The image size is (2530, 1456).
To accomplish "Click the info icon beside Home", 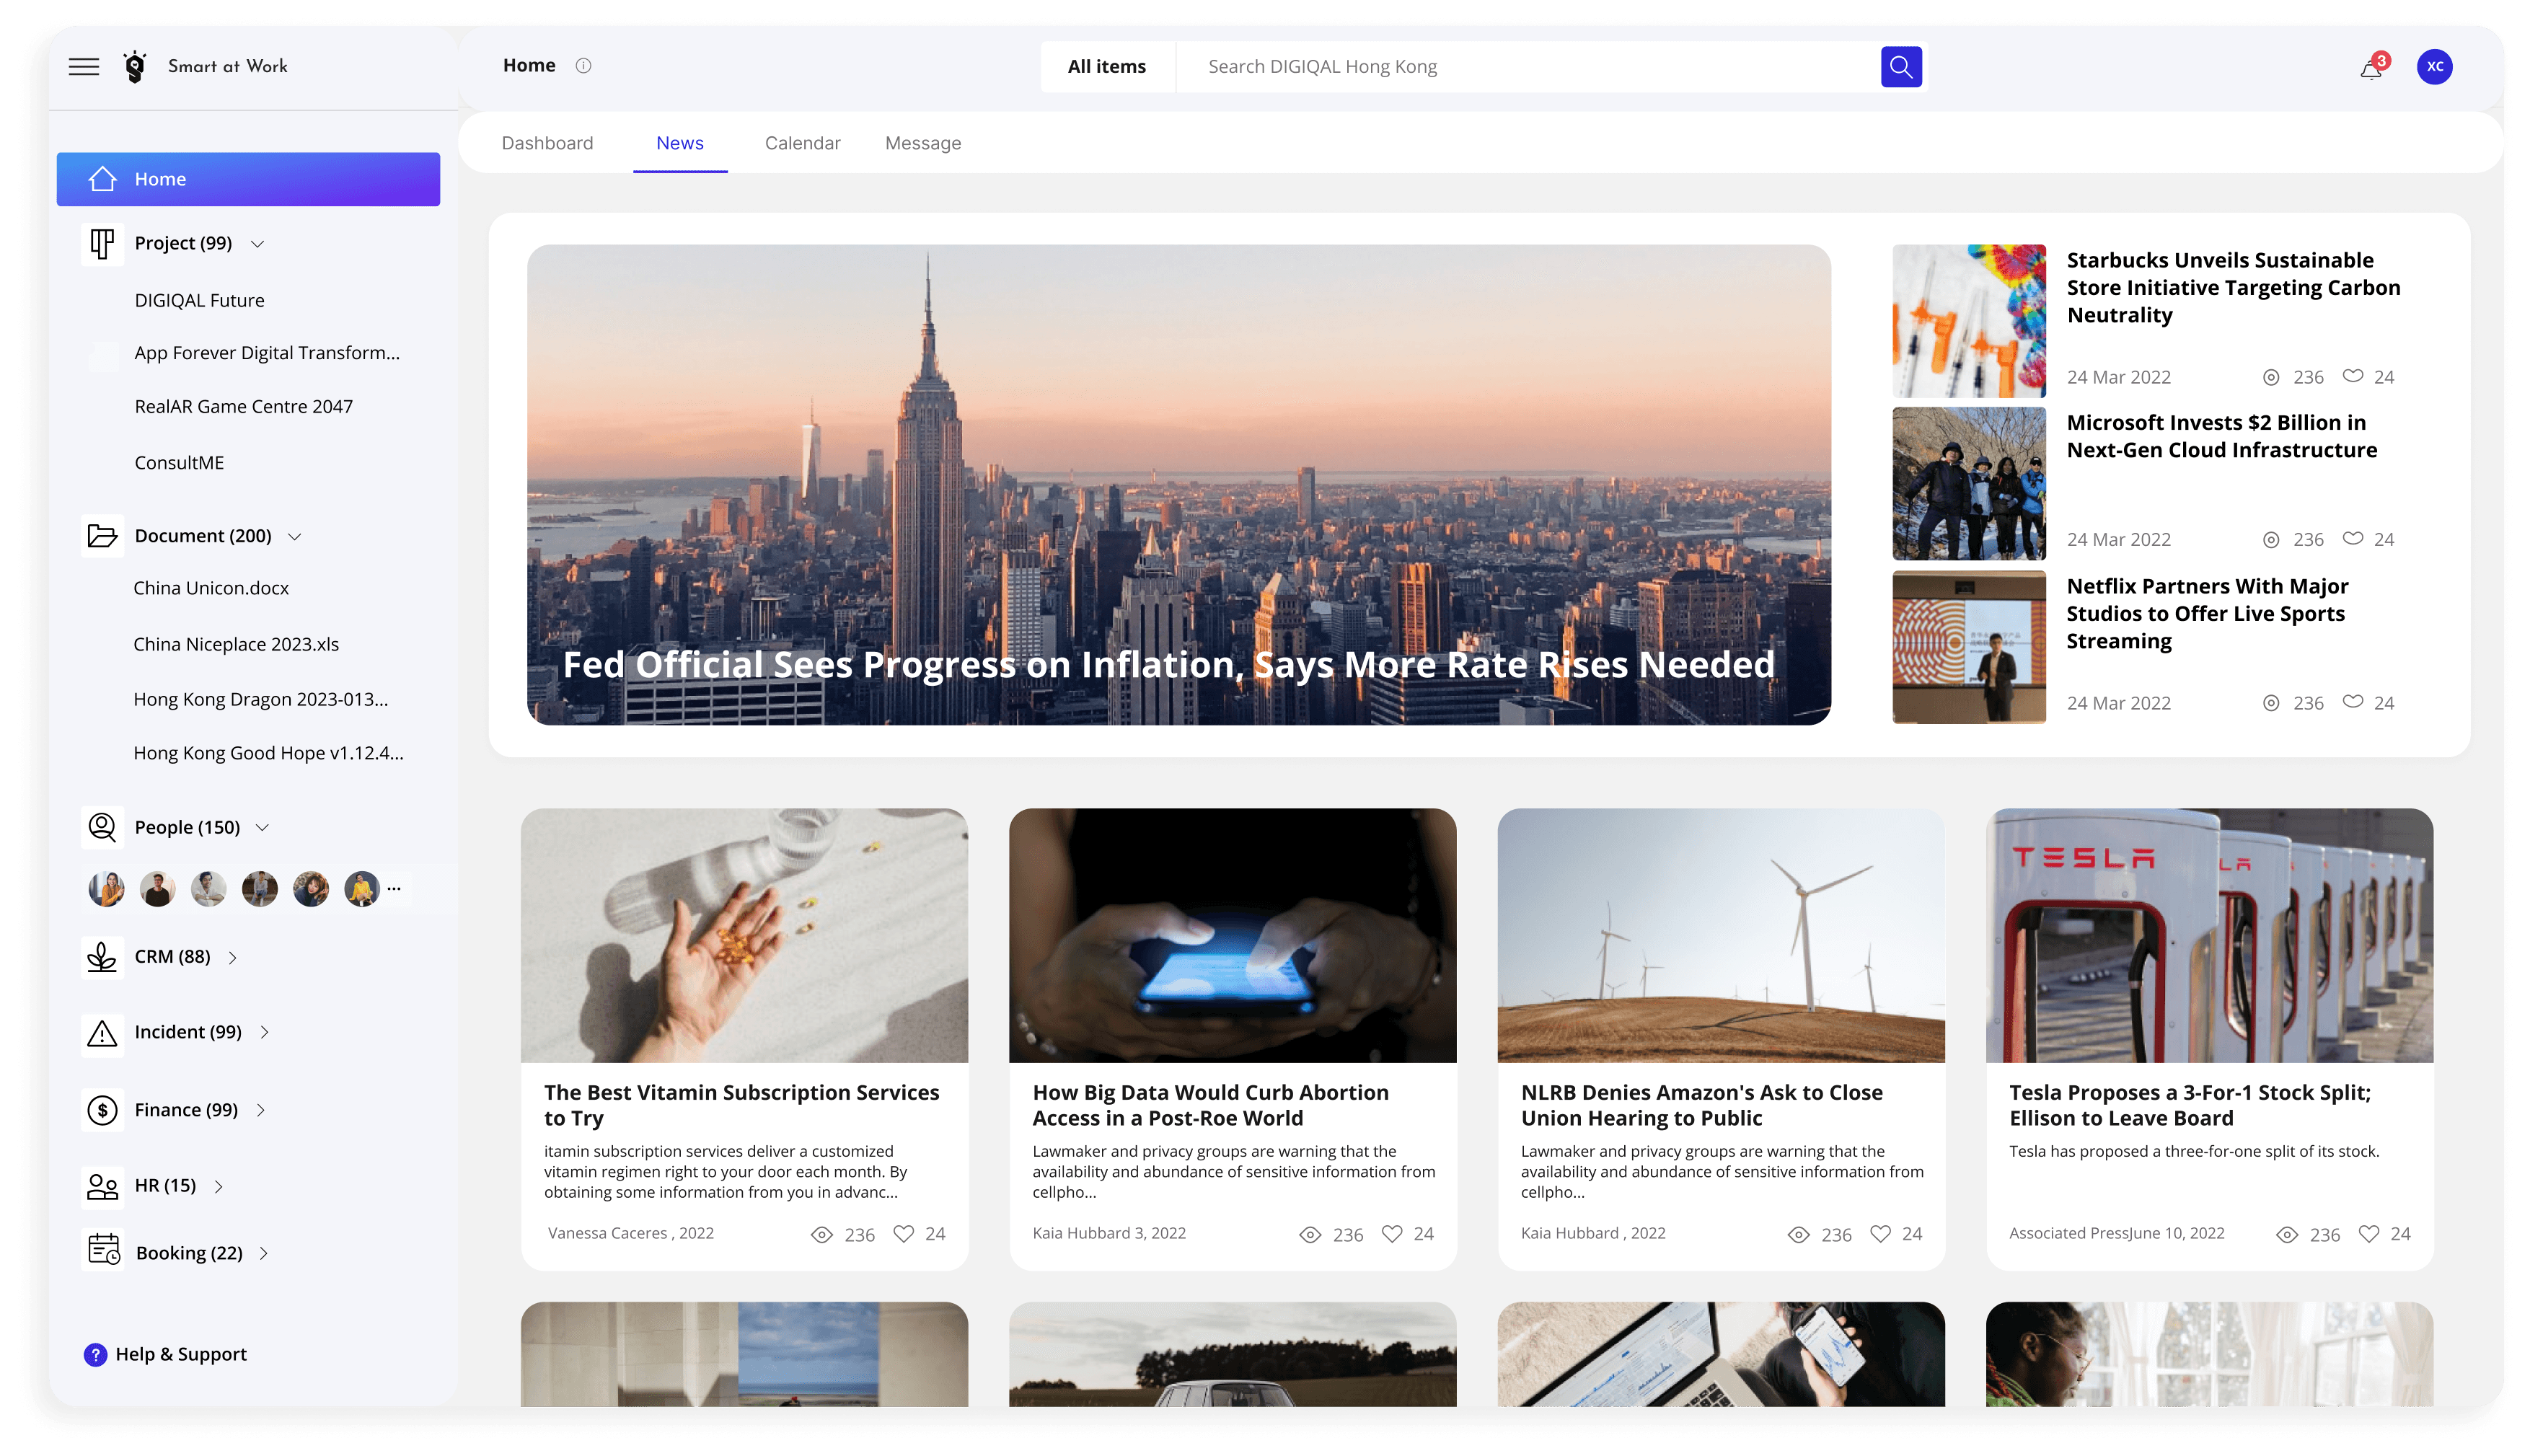I will point(583,66).
